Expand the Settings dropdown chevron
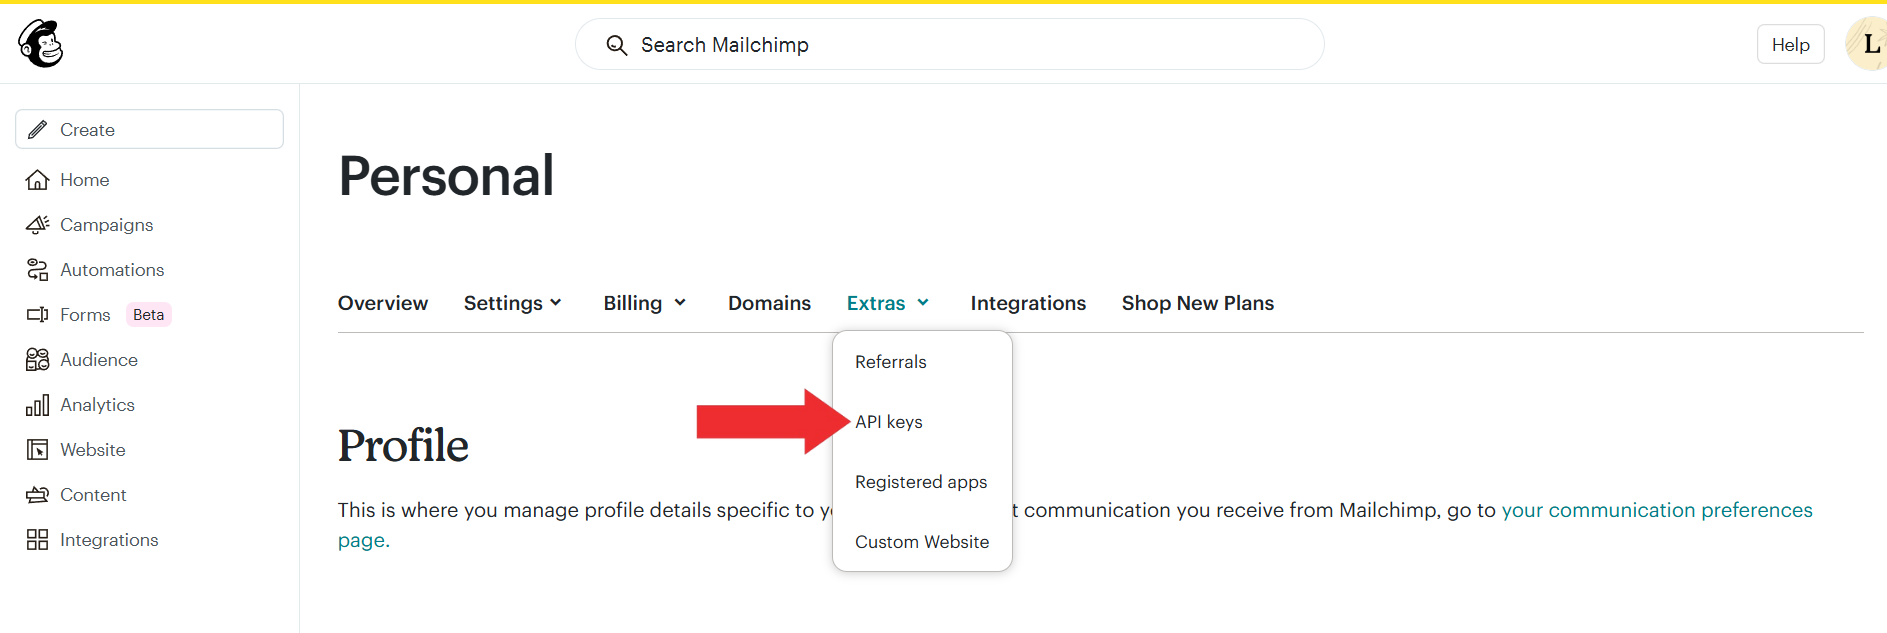This screenshot has height=633, width=1887. 556,303
